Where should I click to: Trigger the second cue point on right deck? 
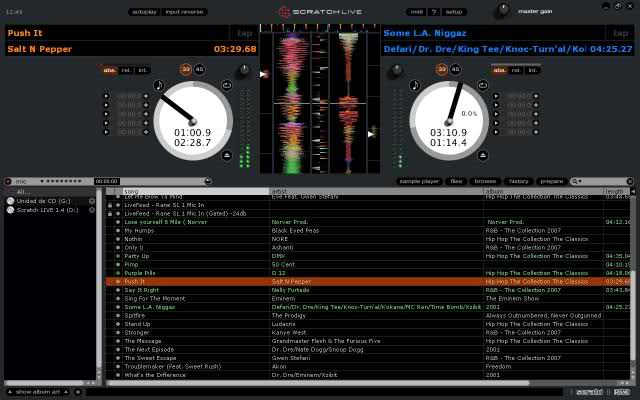pos(496,105)
